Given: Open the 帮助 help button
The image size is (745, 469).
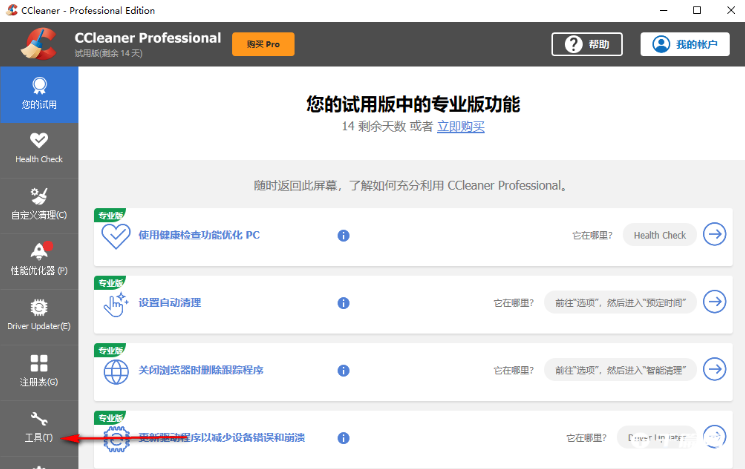Looking at the screenshot, I should 587,44.
